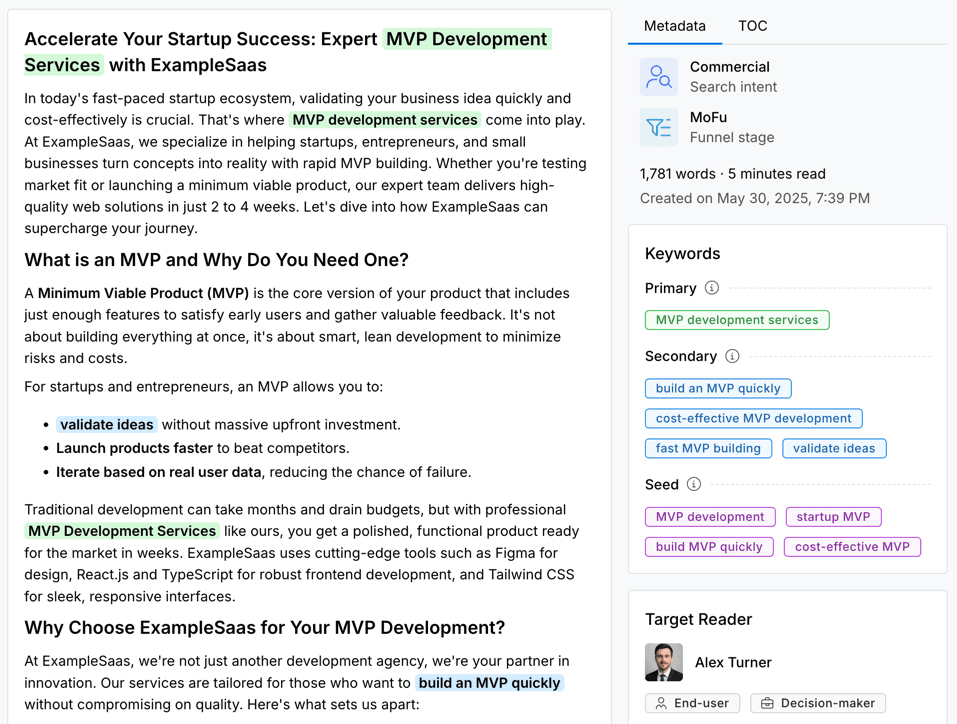957x724 pixels.
Task: Click the build MVP quickly seed keyword
Action: coord(709,547)
